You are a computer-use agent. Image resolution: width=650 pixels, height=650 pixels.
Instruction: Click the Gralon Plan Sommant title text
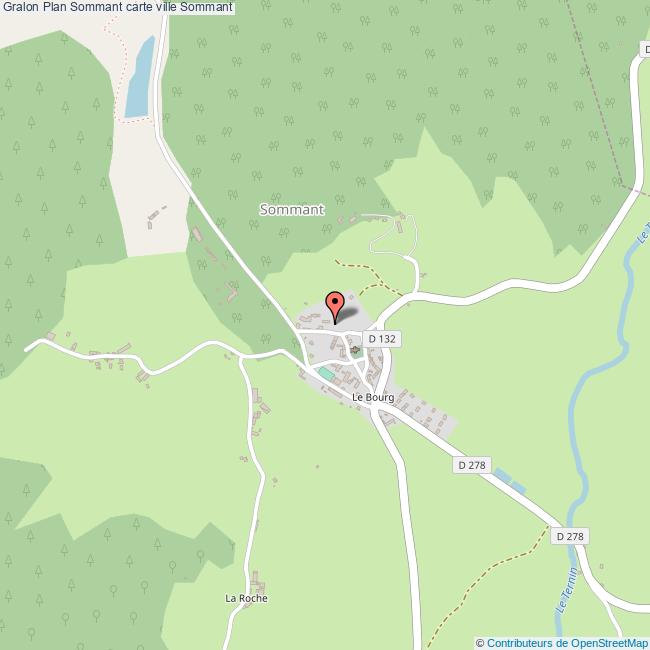117,7
